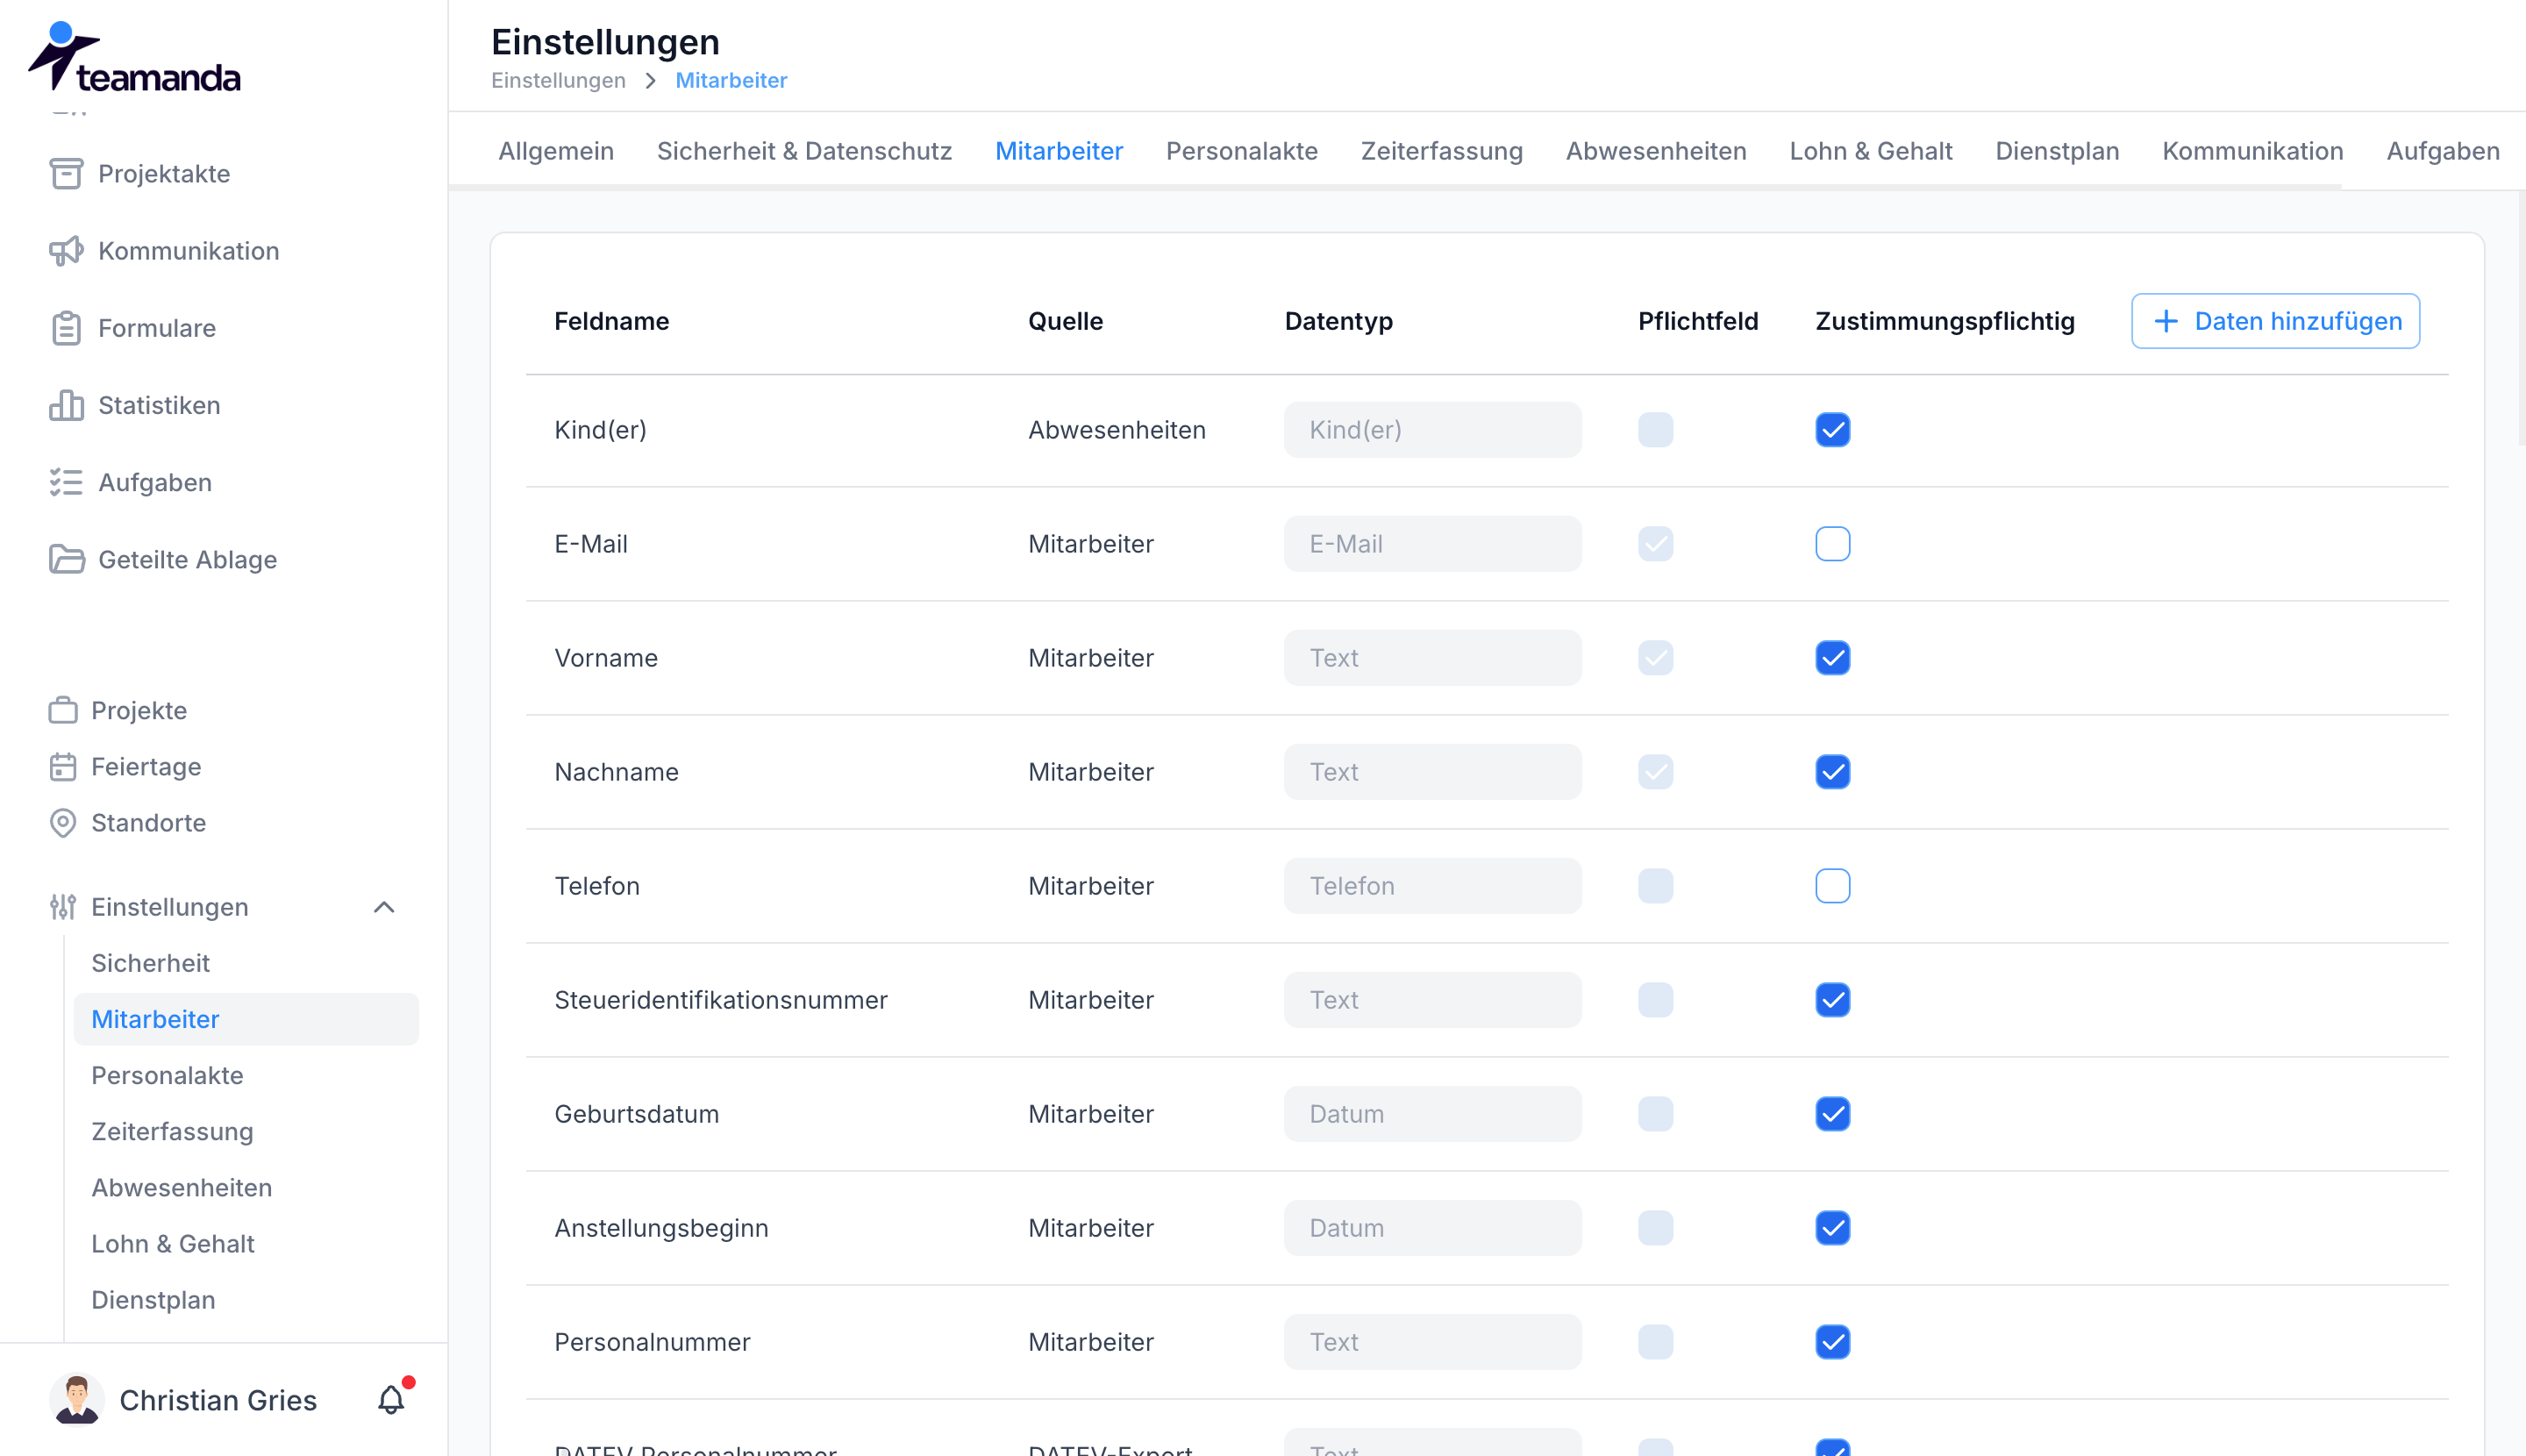Click breadcrumb chevron separator

pyautogui.click(x=651, y=80)
